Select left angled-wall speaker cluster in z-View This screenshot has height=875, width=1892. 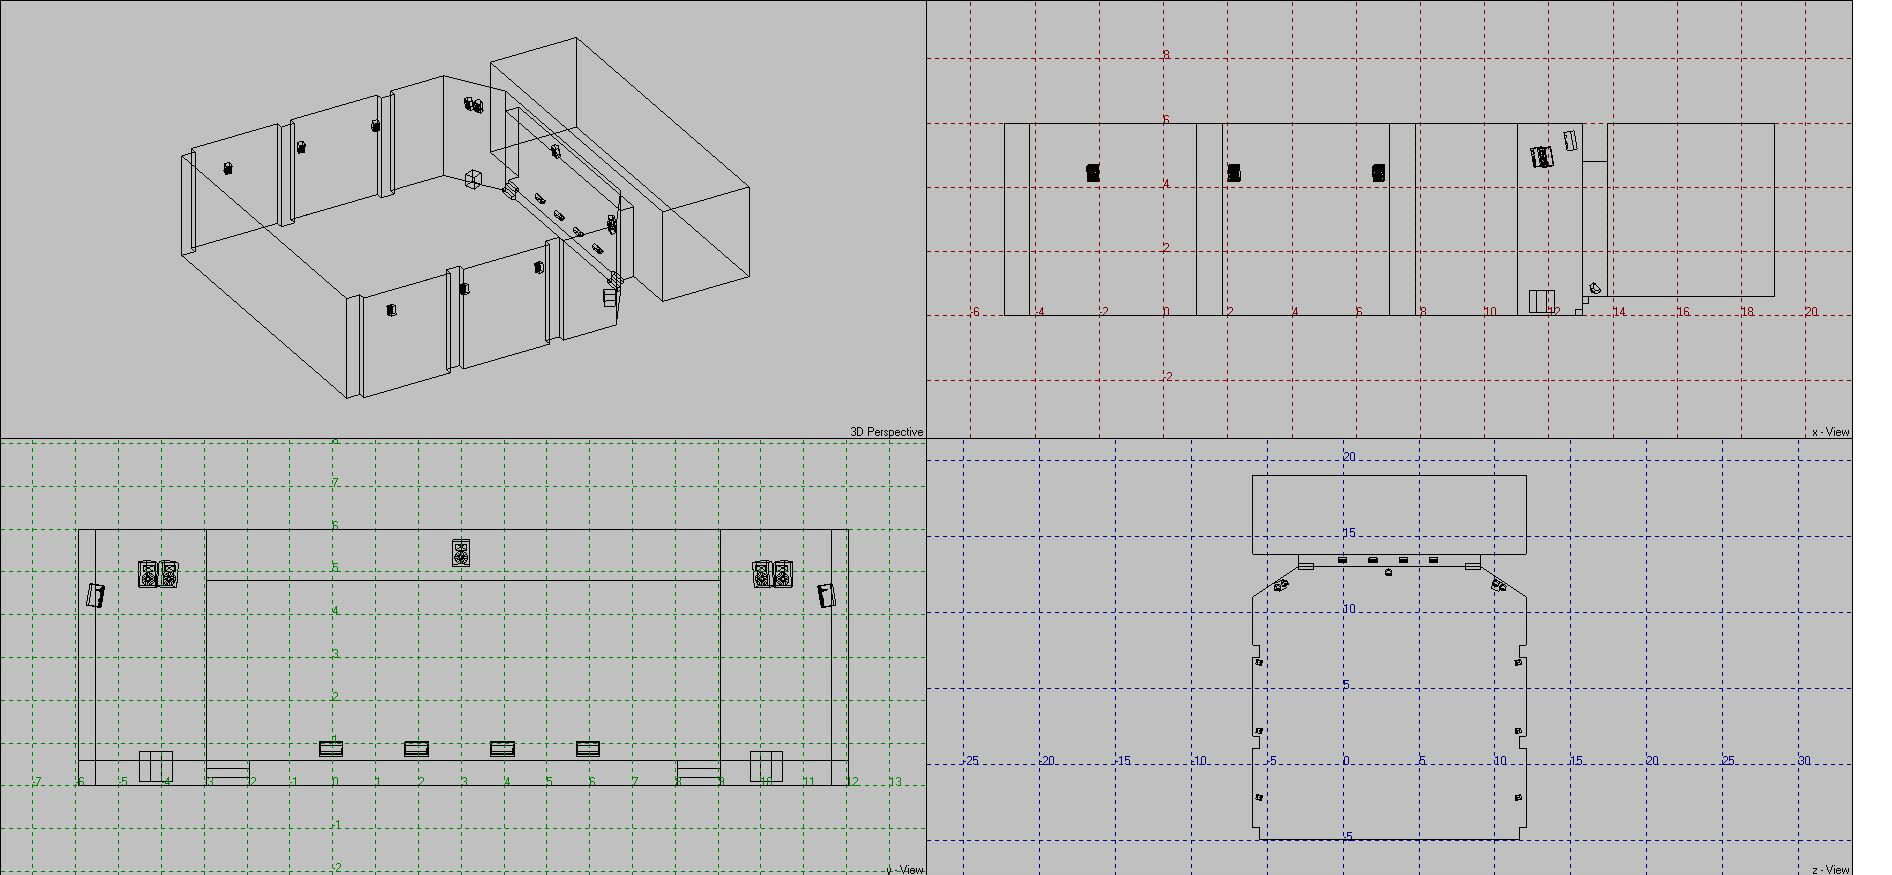[1281, 585]
